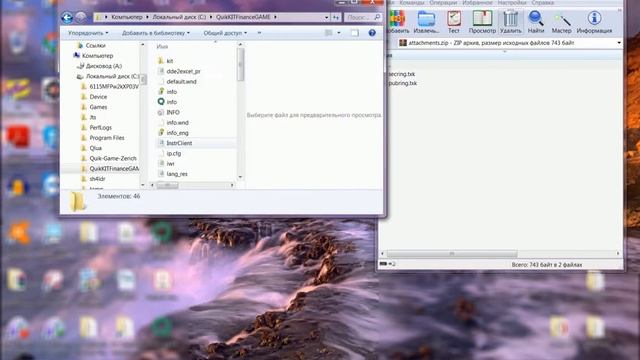Image resolution: width=640 pixels, height=360 pixels.
Task: Click WinRAR's Добавить (Add) toolbar icon
Action: point(397,19)
